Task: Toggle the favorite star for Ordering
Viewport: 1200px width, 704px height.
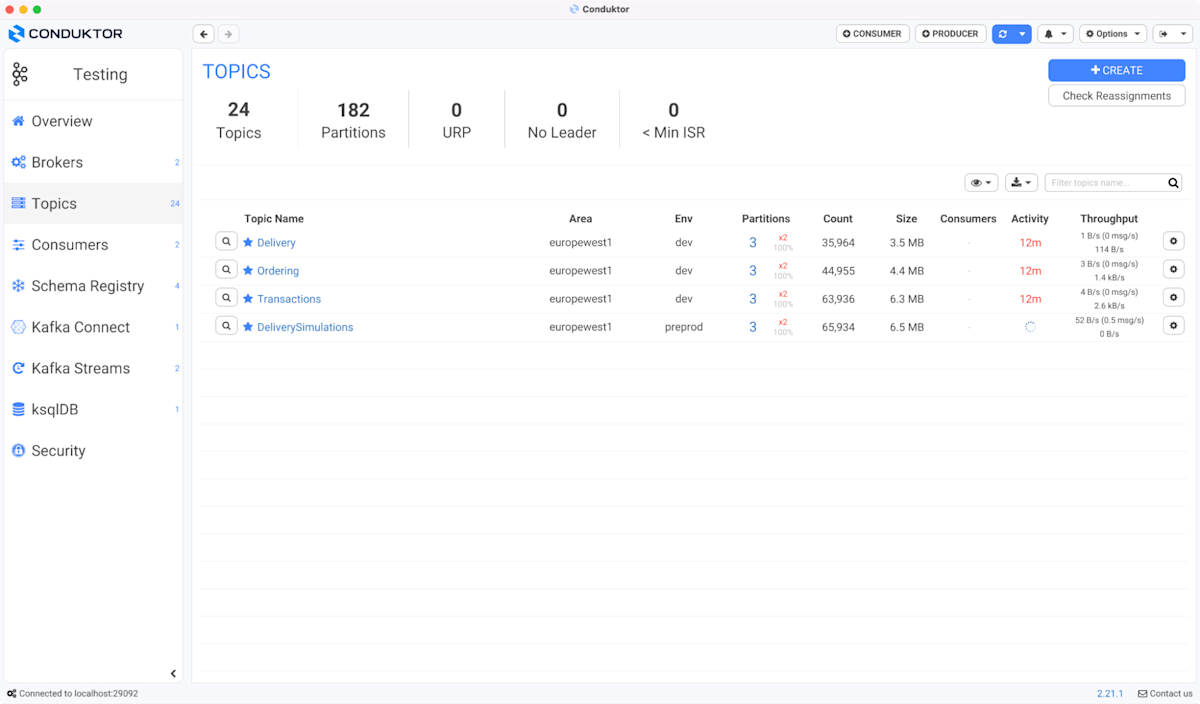Action: point(248,270)
